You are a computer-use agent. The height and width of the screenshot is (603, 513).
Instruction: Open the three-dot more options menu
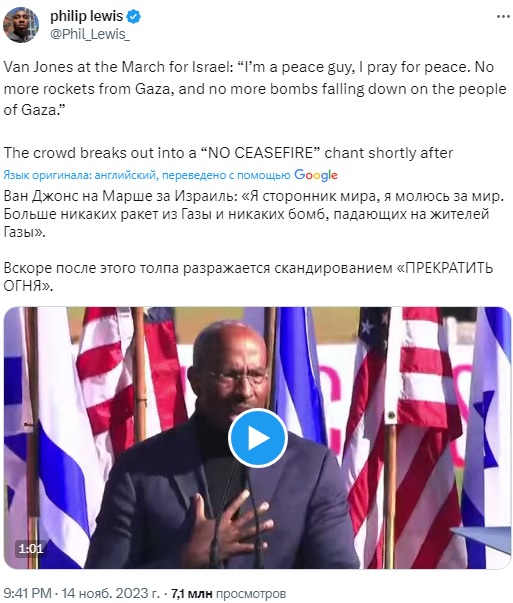503,17
